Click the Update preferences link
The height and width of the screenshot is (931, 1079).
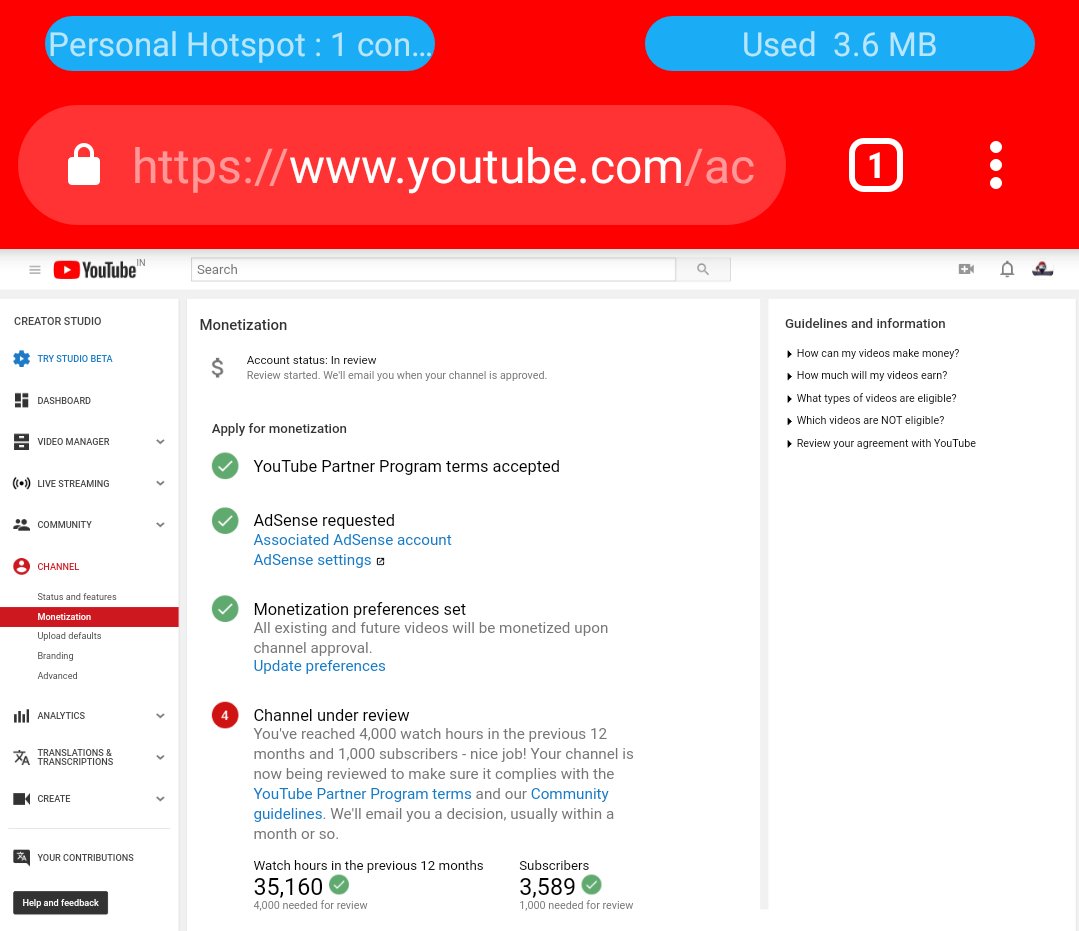point(319,666)
